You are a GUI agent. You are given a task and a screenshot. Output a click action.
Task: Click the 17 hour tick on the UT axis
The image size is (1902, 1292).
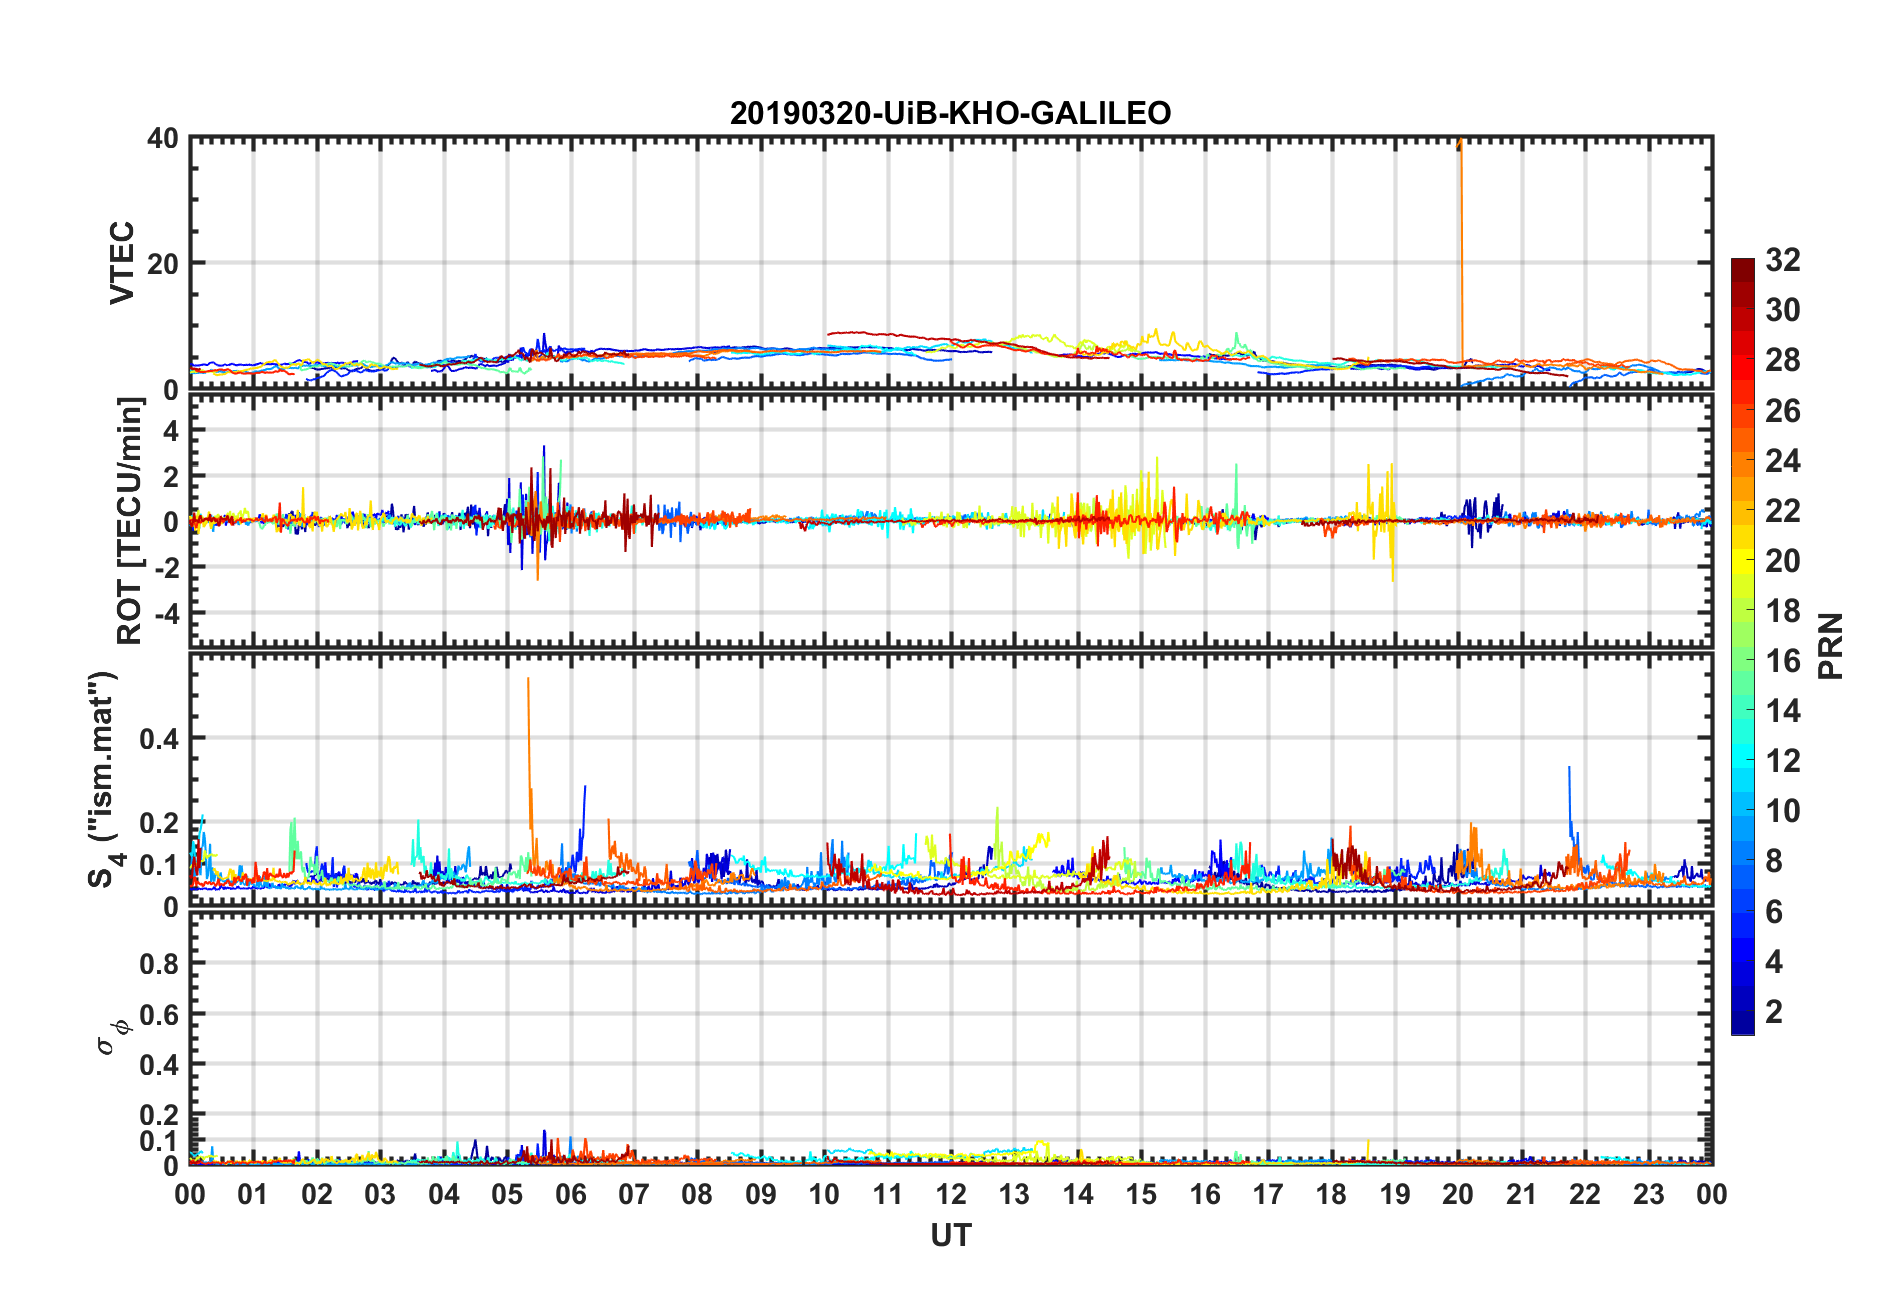coord(1268,1194)
